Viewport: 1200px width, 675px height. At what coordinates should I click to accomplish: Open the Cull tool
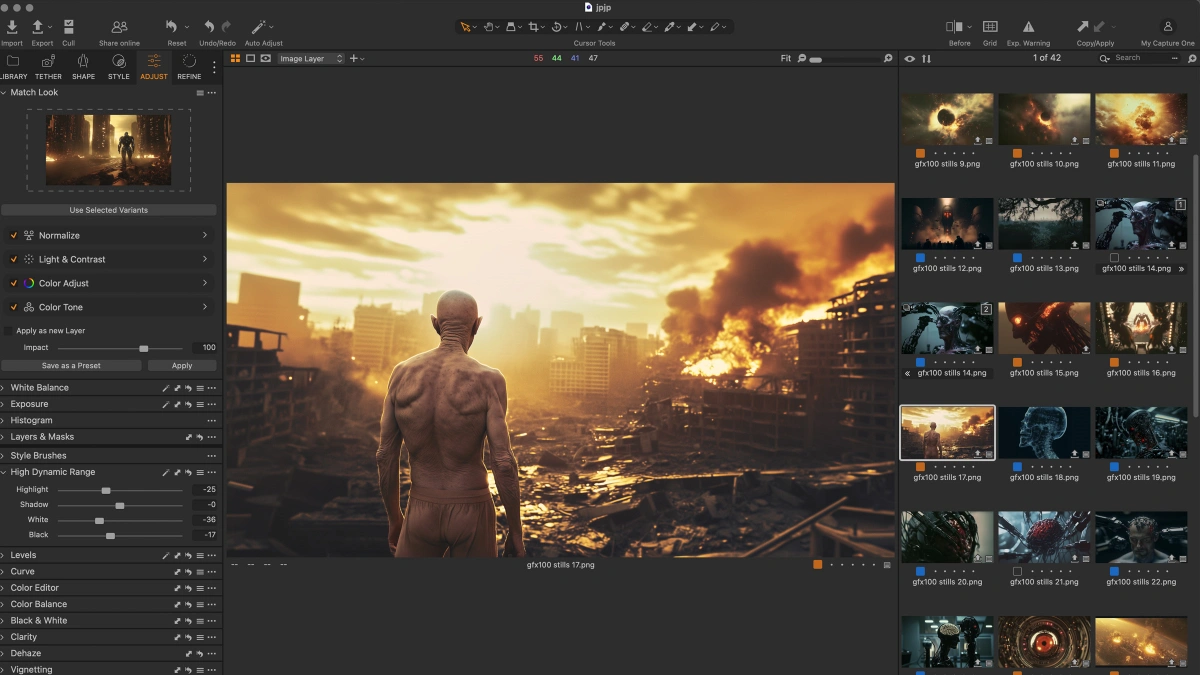point(68,26)
